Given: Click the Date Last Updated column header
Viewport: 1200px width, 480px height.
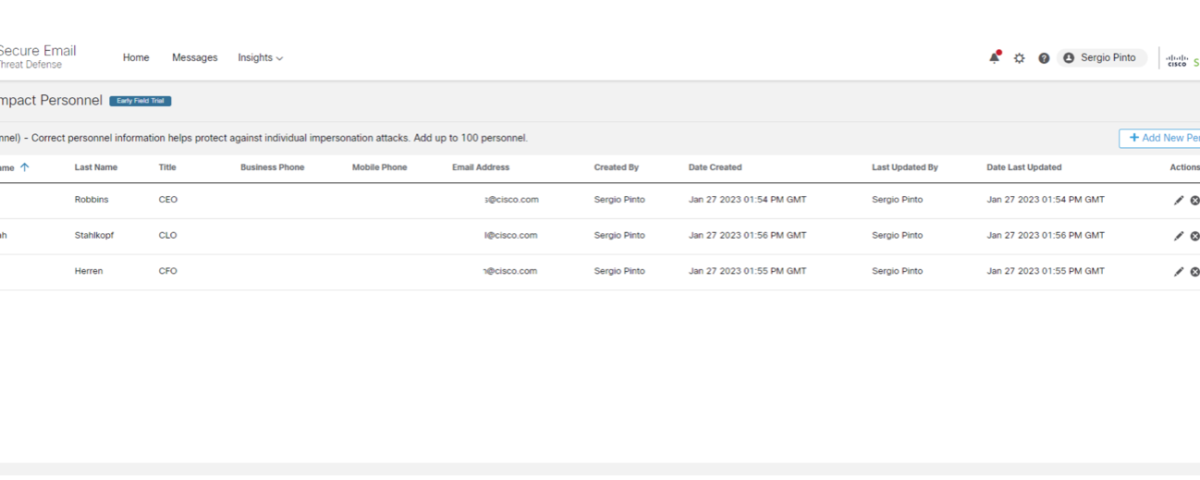Looking at the screenshot, I should (x=1024, y=167).
